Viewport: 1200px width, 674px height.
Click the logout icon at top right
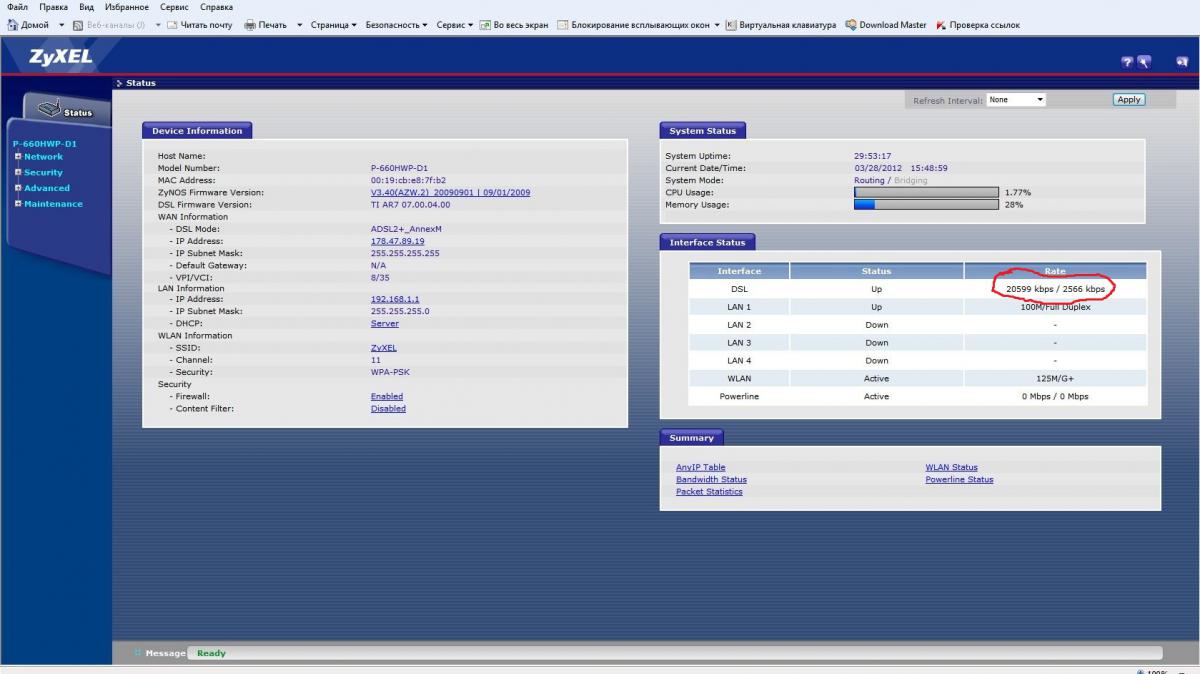(x=1181, y=62)
